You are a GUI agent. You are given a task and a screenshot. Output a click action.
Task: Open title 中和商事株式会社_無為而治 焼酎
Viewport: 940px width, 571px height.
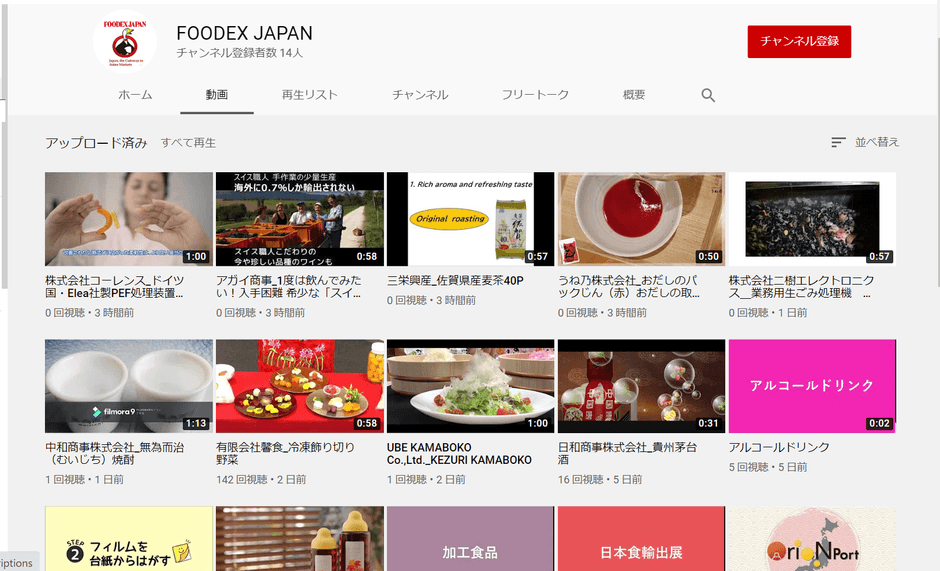(115, 453)
